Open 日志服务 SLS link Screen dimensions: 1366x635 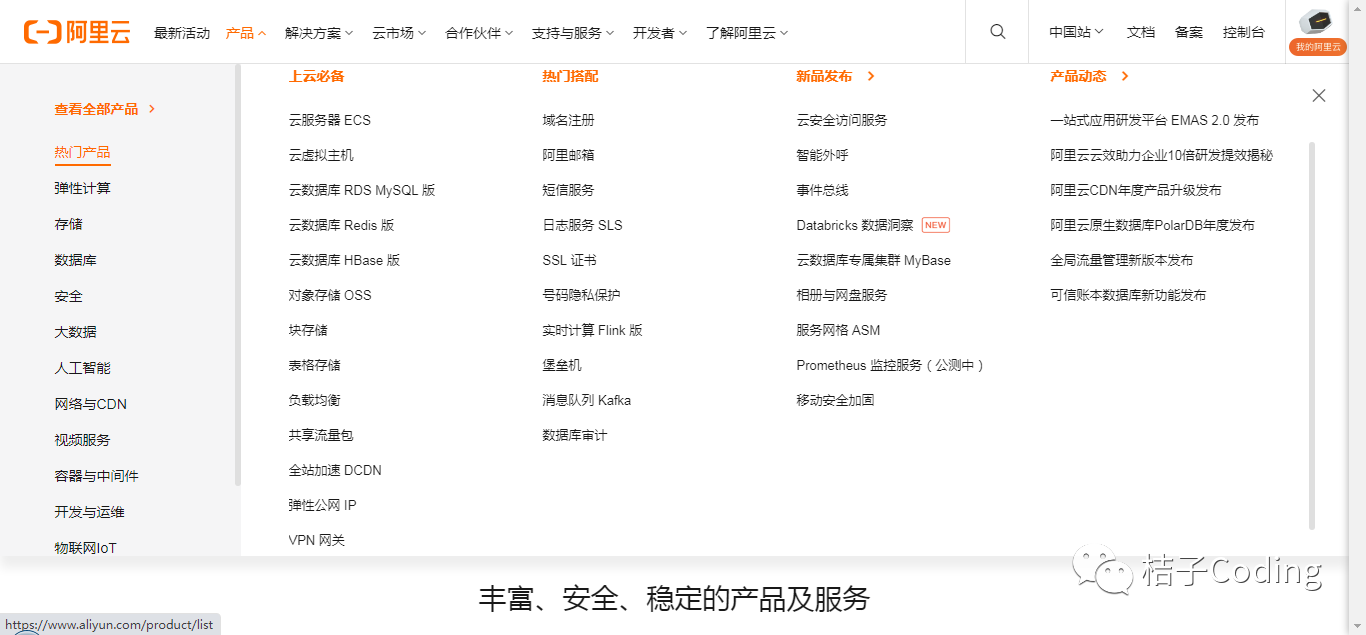pyautogui.click(x=582, y=225)
